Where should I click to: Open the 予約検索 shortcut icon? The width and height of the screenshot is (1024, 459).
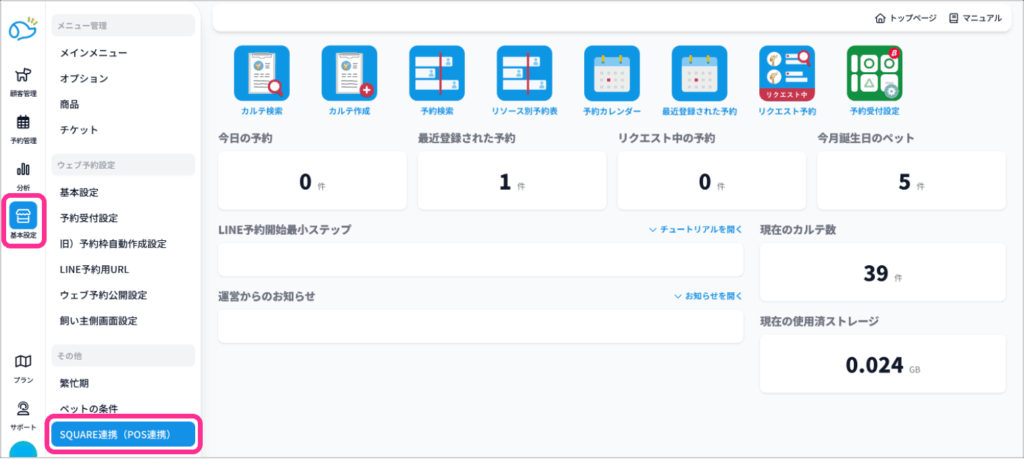[x=437, y=74]
